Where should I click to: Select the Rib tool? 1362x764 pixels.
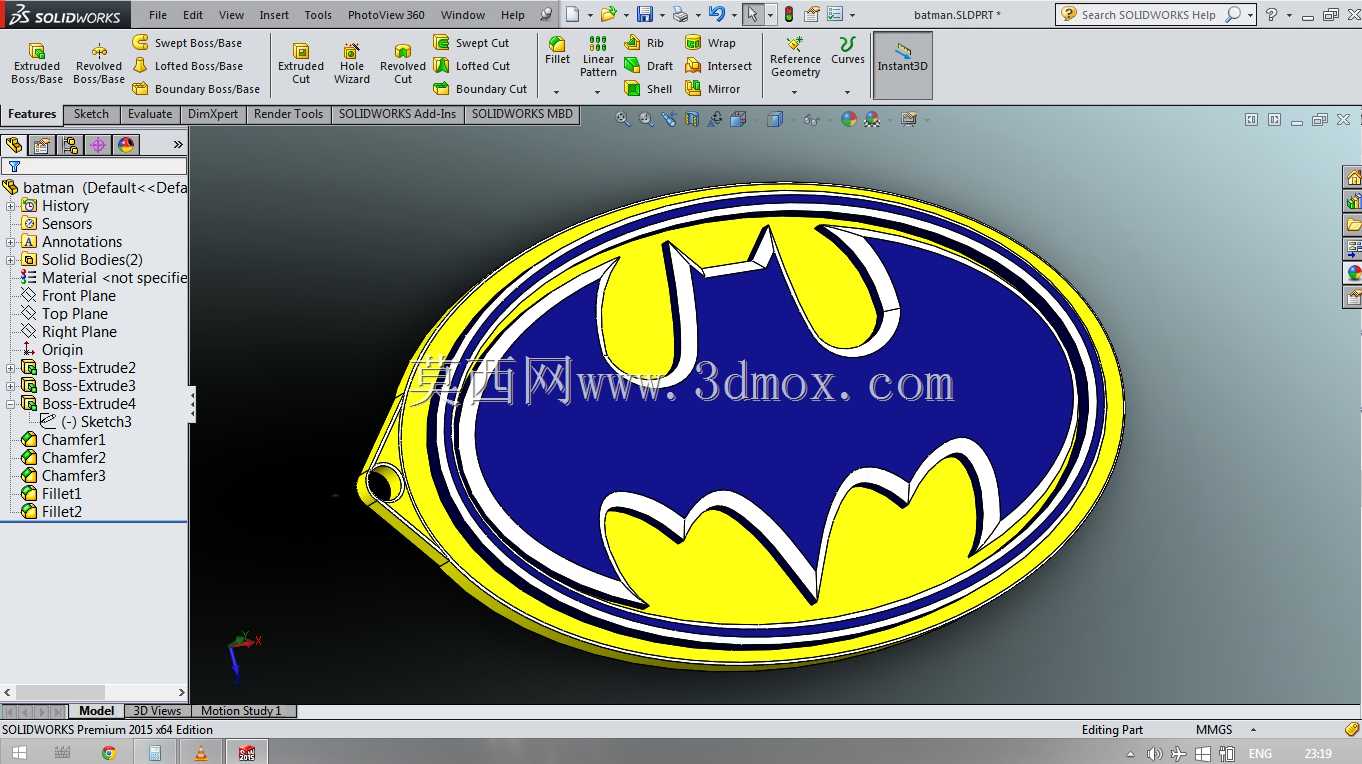(644, 43)
